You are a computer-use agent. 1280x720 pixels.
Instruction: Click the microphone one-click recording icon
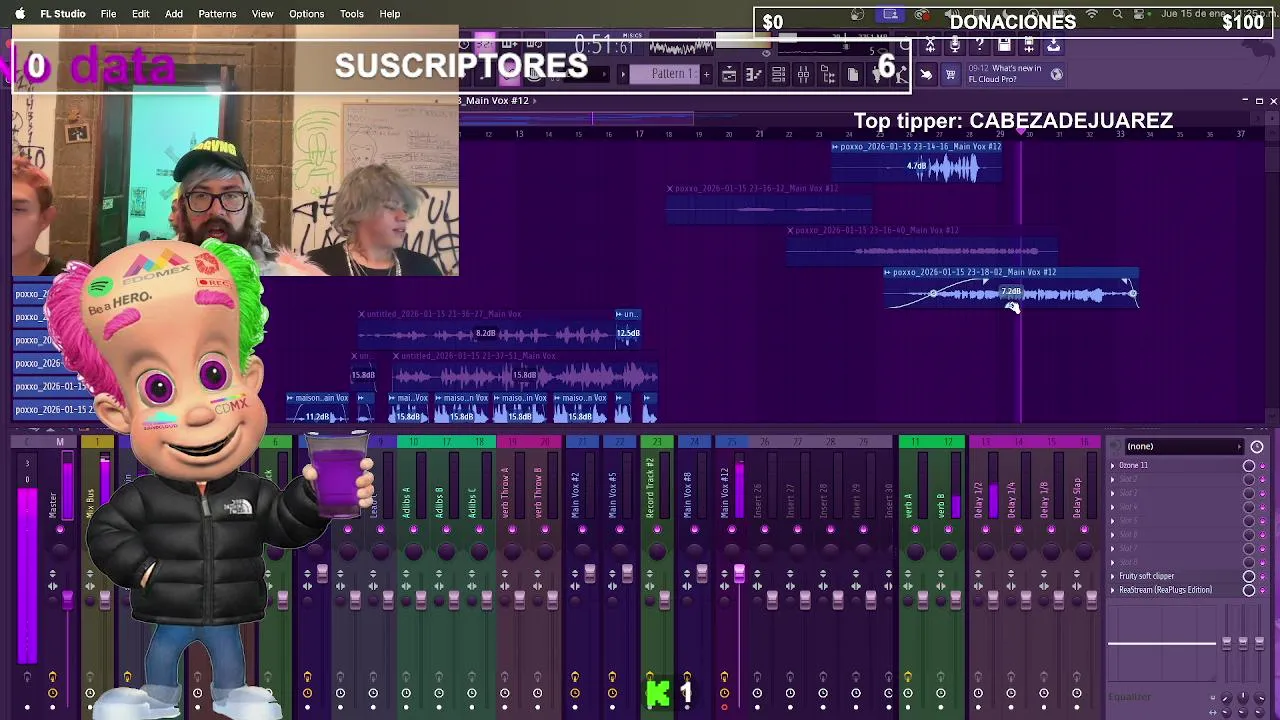point(954,45)
